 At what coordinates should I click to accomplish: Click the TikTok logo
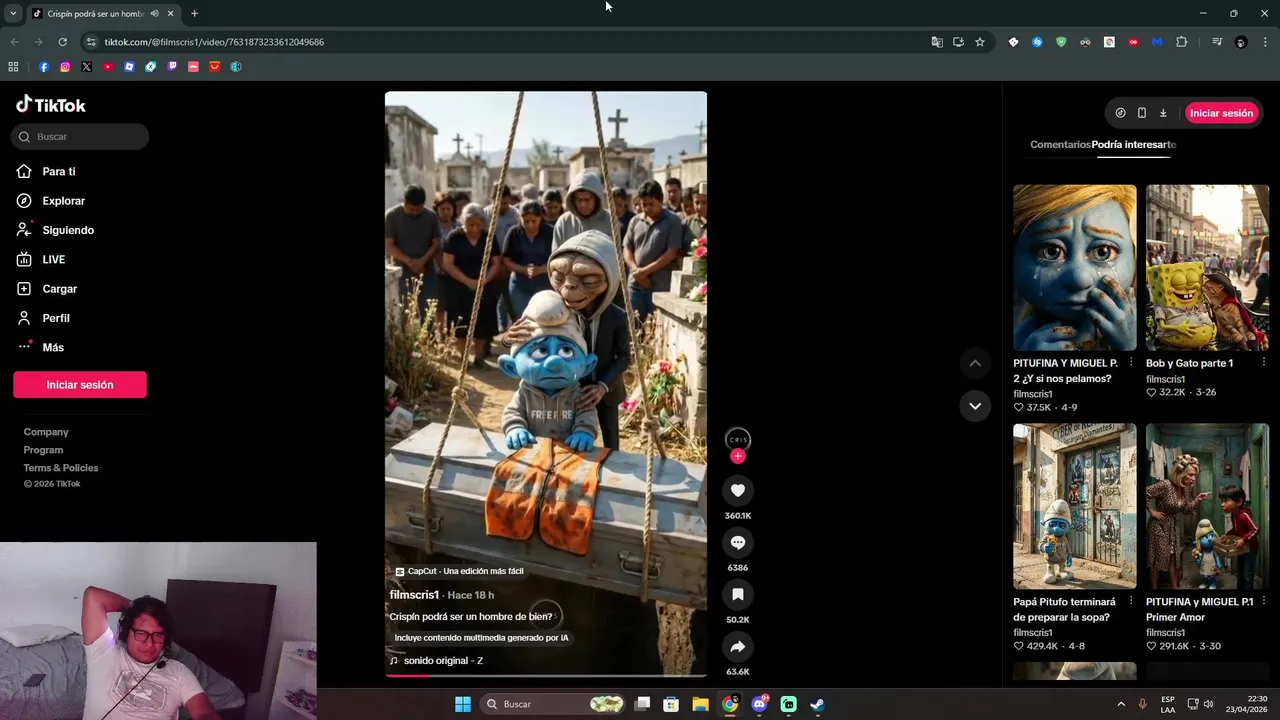tap(51, 104)
